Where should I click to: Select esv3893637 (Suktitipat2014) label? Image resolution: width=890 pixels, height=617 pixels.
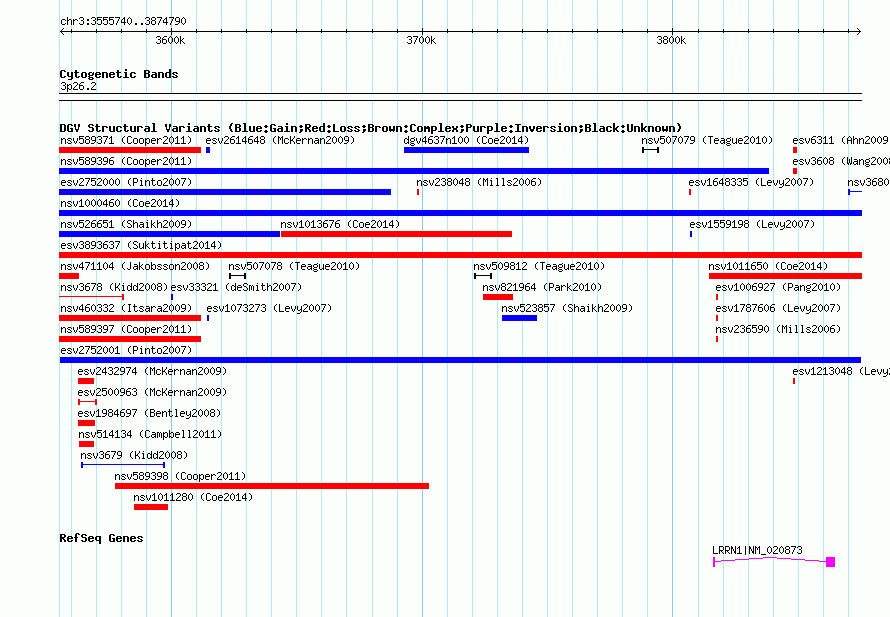(141, 245)
